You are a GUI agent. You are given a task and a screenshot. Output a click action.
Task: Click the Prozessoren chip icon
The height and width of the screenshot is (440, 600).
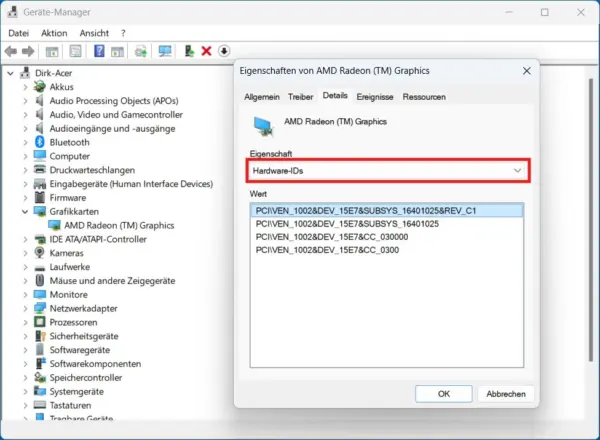click(40, 322)
